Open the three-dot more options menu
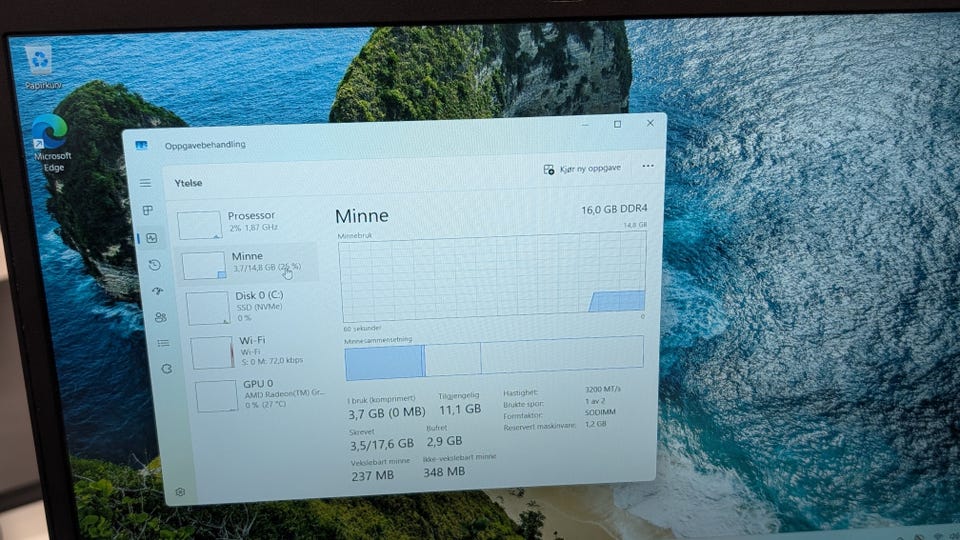The width and height of the screenshot is (960, 540). 648,166
